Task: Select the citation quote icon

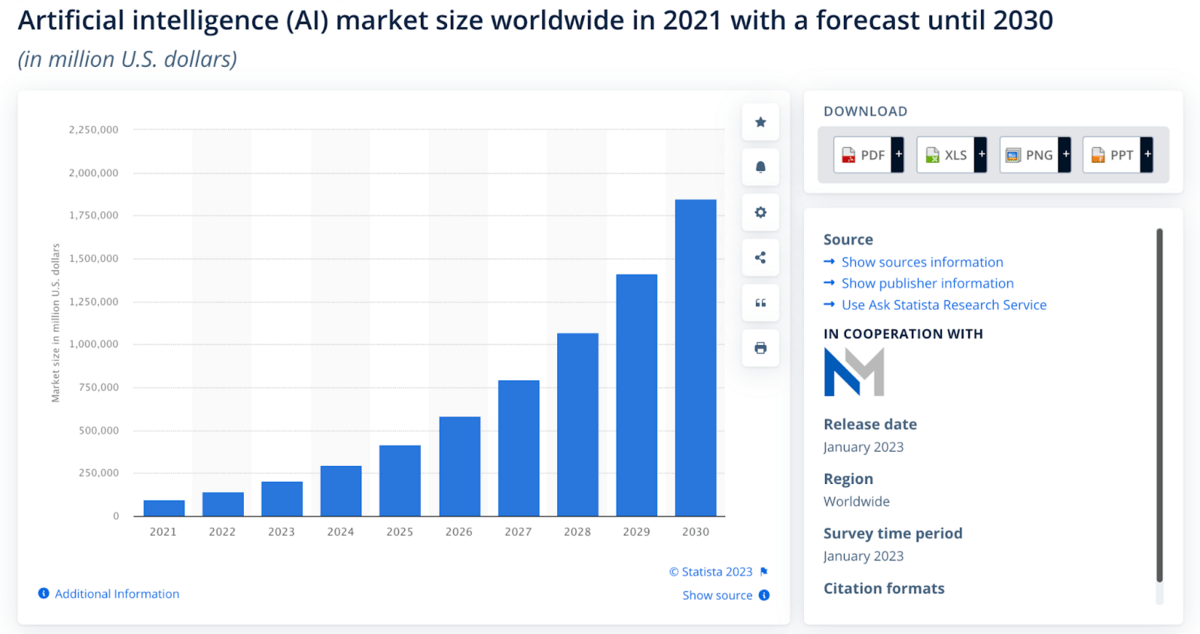Action: pos(761,302)
